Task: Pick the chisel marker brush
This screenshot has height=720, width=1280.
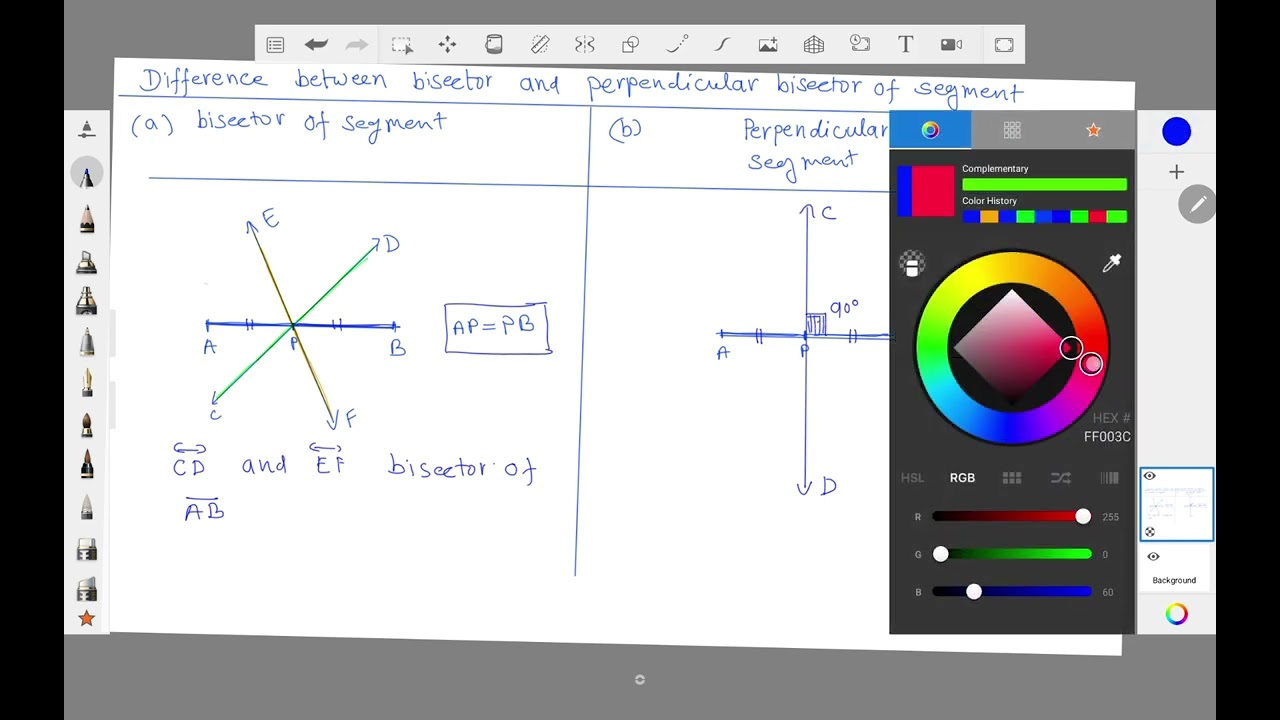Action: [x=87, y=262]
